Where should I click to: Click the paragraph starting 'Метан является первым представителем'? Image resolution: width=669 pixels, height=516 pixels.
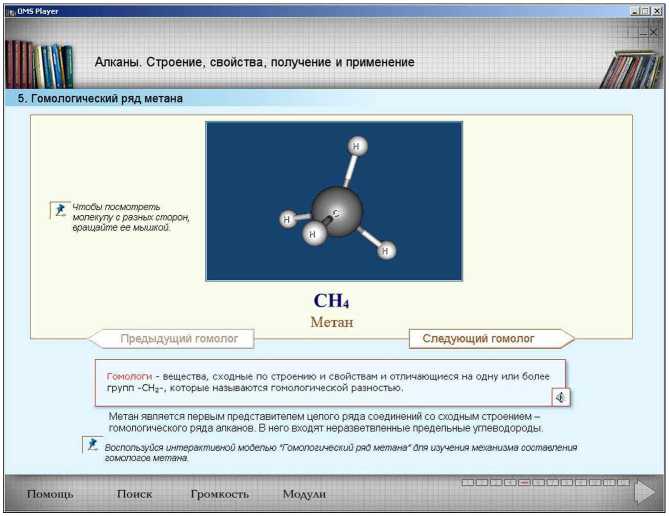(326, 422)
